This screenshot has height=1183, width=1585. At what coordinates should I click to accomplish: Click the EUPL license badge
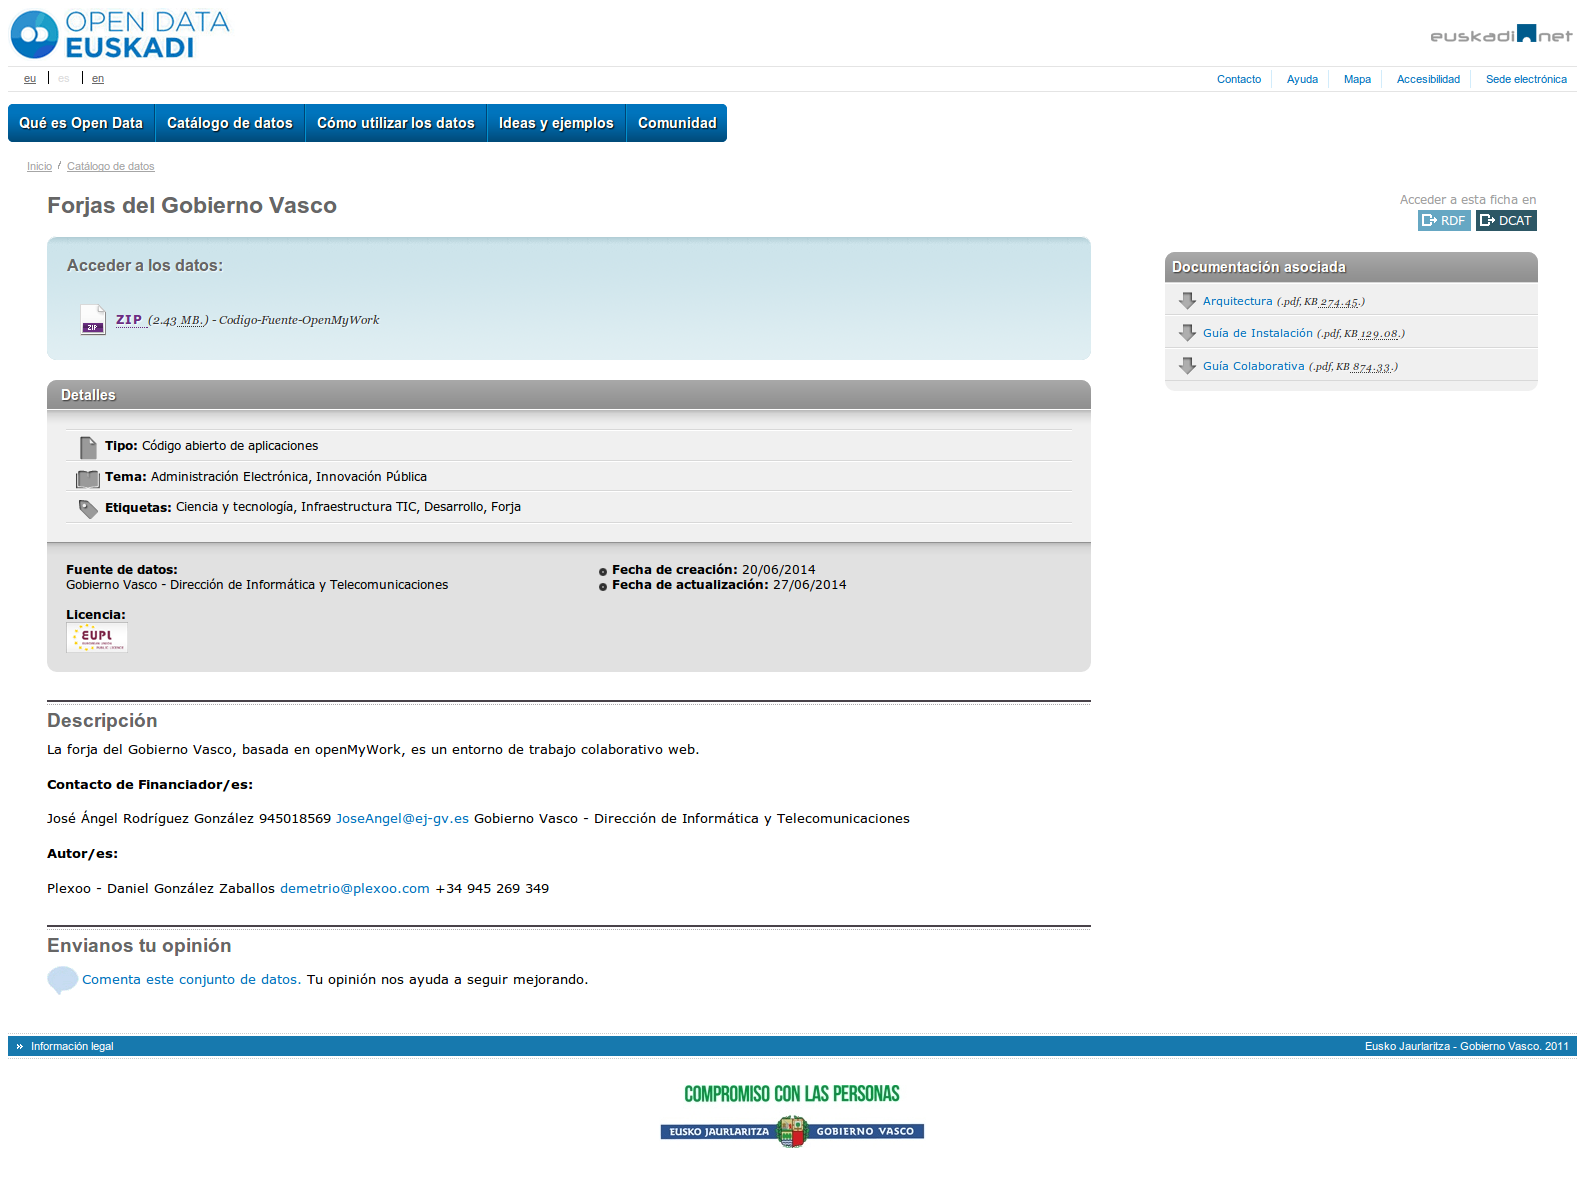97,637
